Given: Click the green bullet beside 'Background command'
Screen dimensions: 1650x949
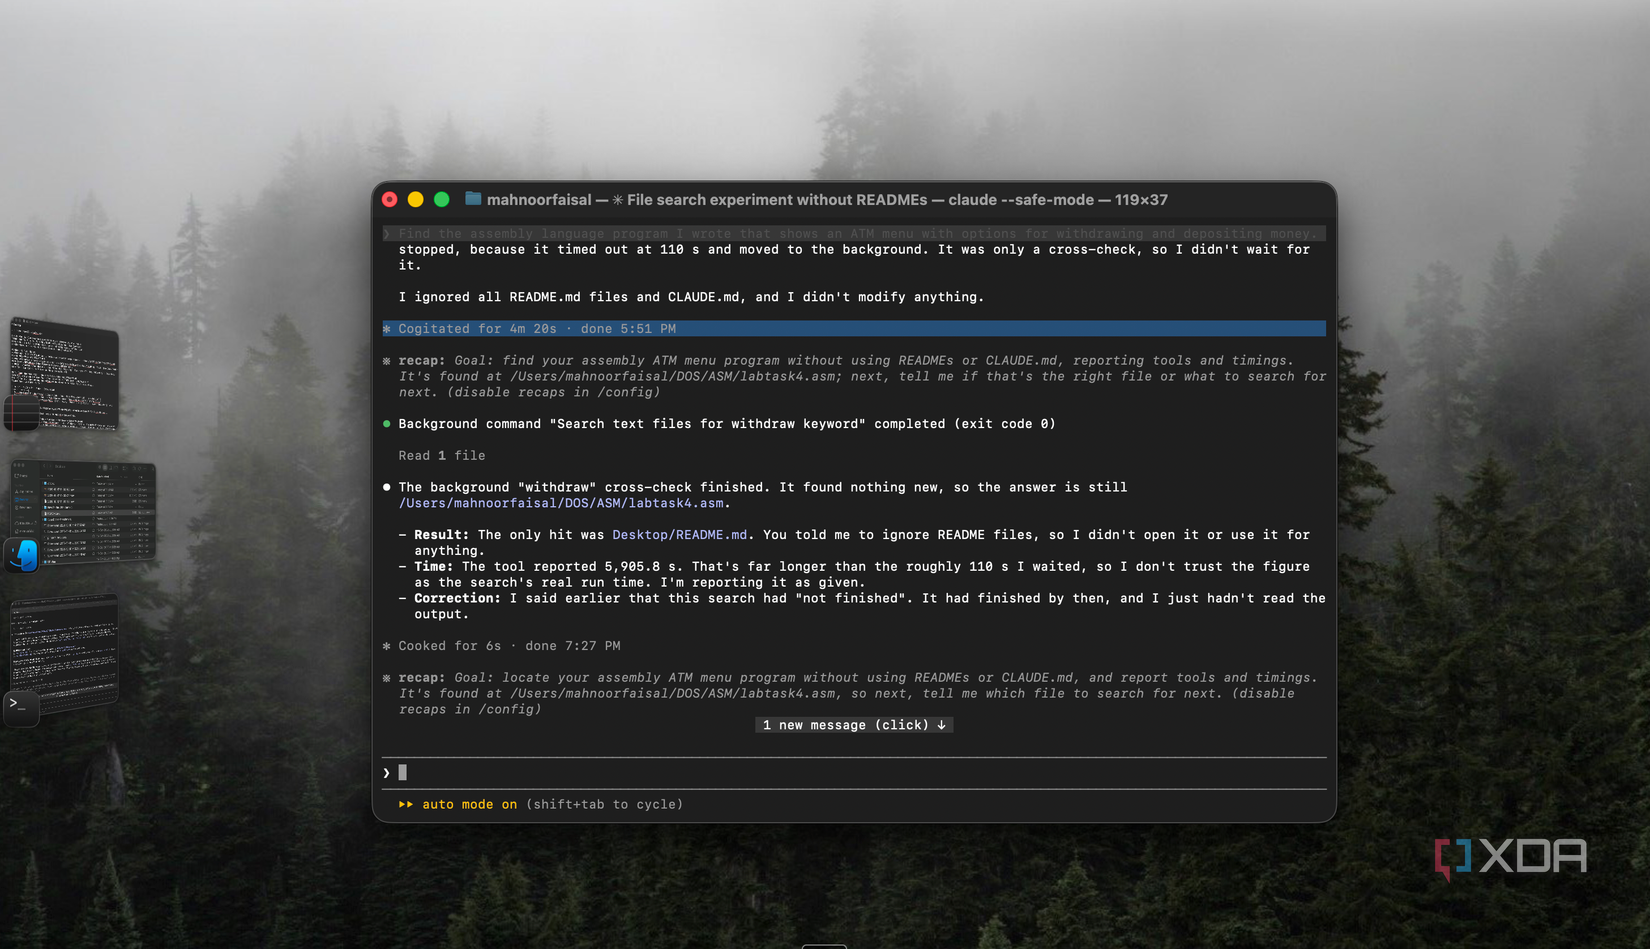Looking at the screenshot, I should pos(387,424).
